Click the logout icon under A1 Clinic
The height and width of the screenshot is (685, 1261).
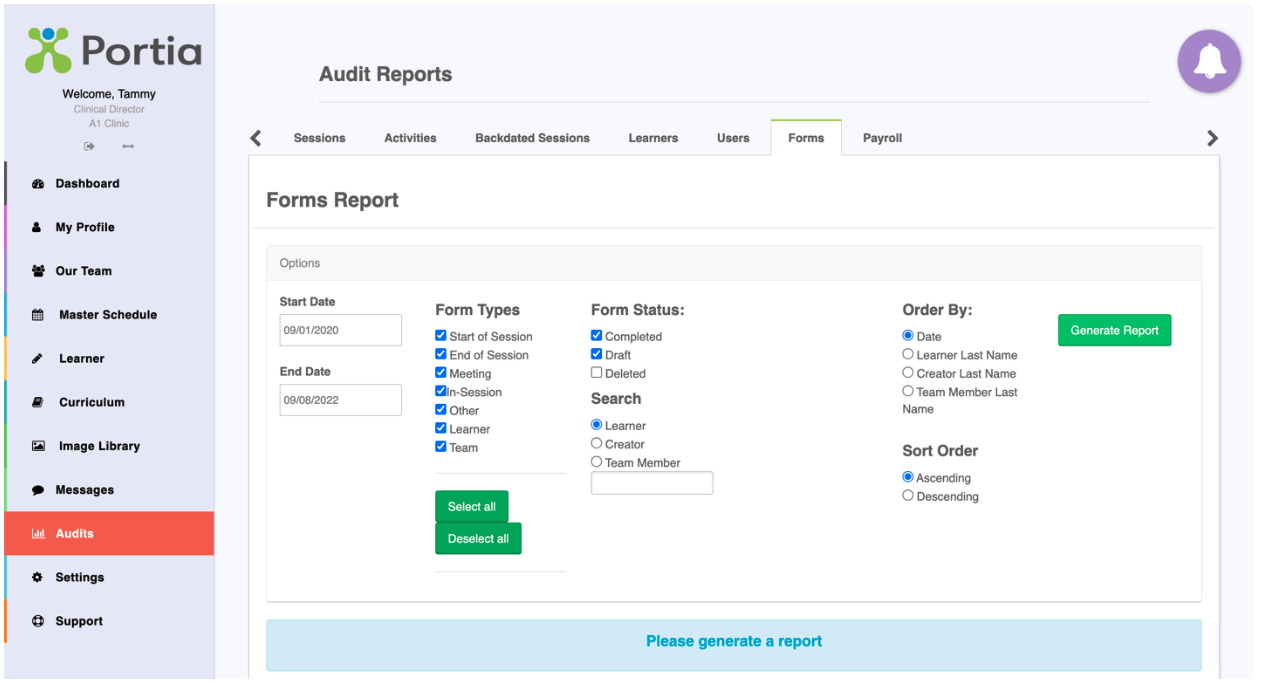click(89, 147)
